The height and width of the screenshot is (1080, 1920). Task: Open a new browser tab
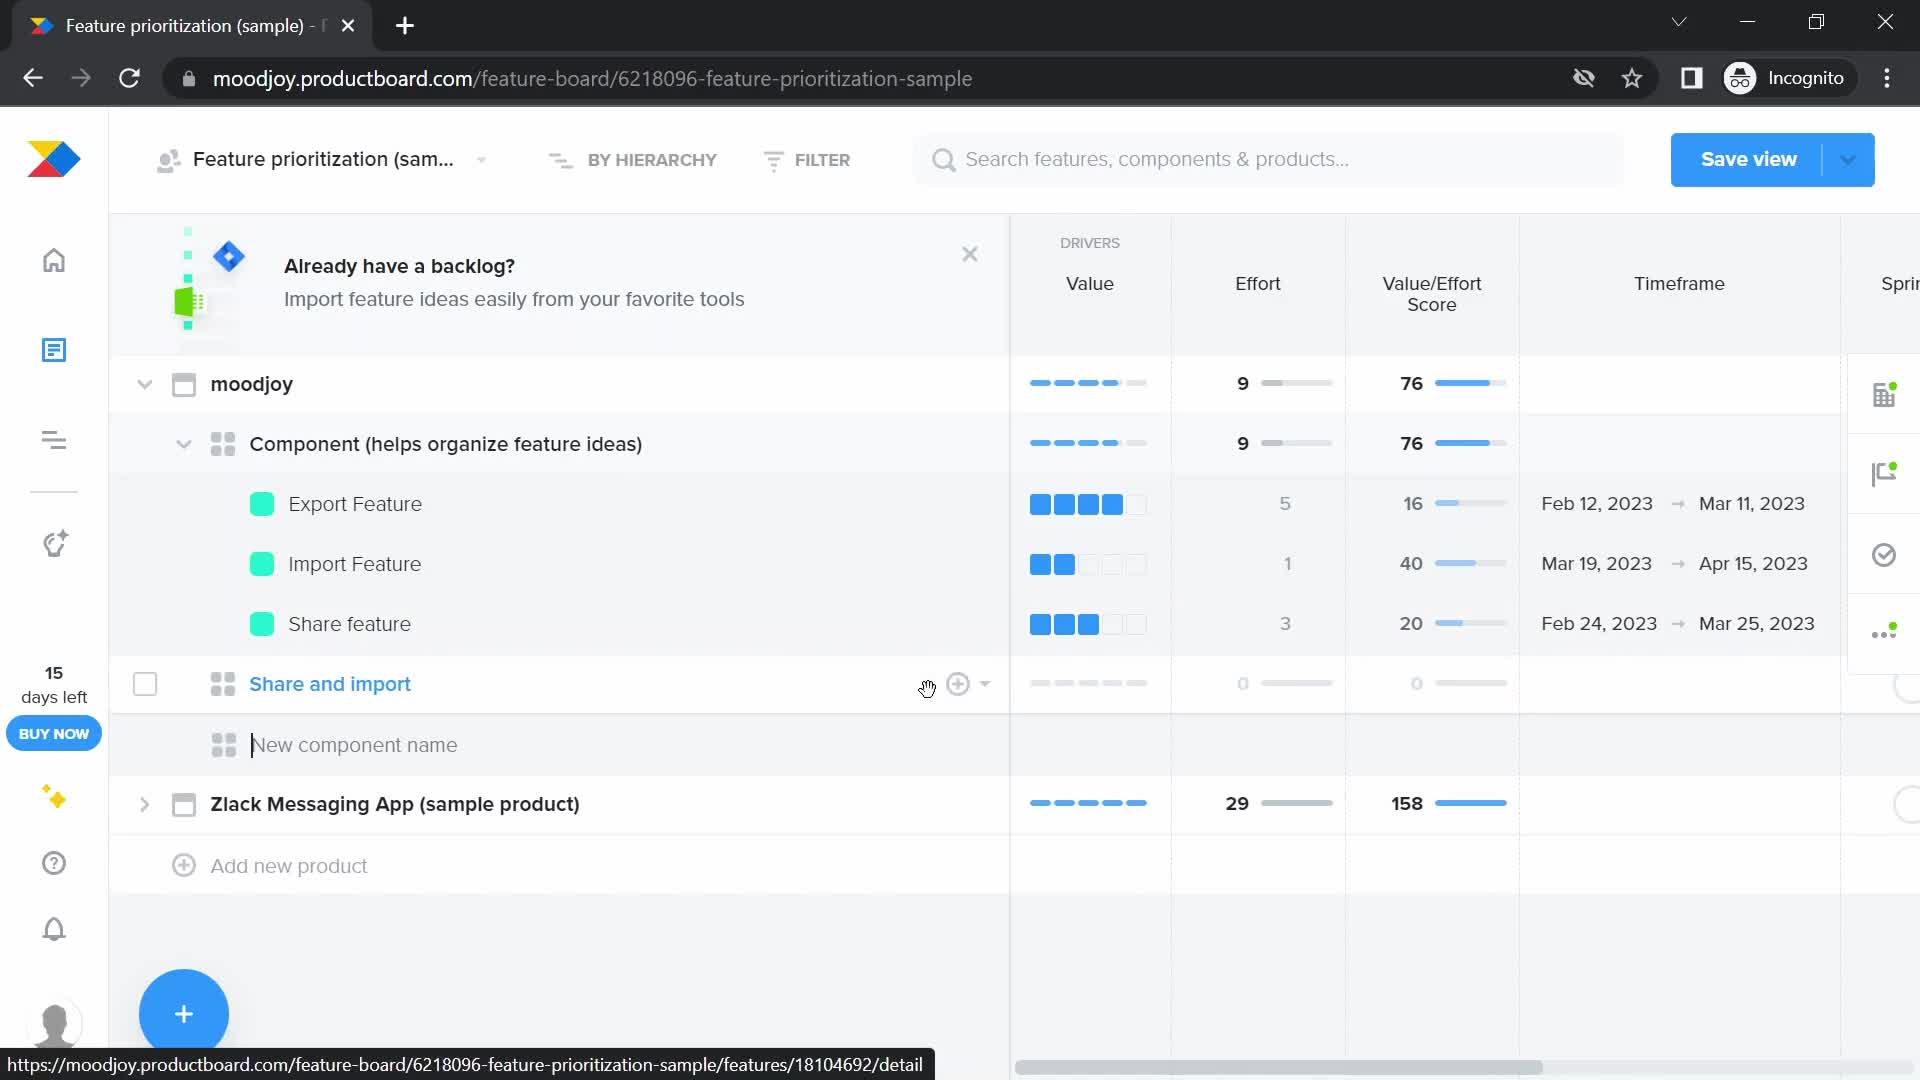405,26
